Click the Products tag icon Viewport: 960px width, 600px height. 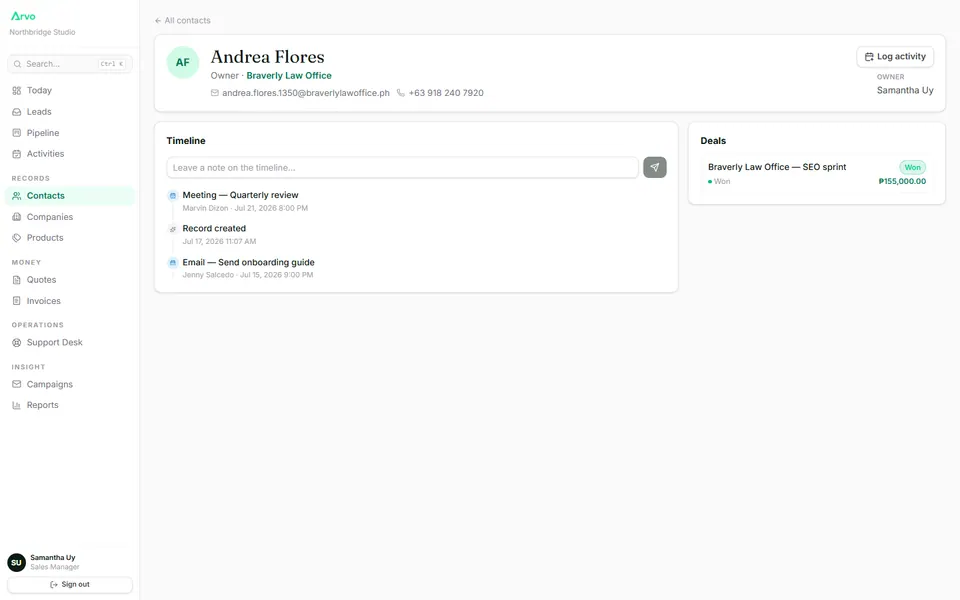[17, 238]
